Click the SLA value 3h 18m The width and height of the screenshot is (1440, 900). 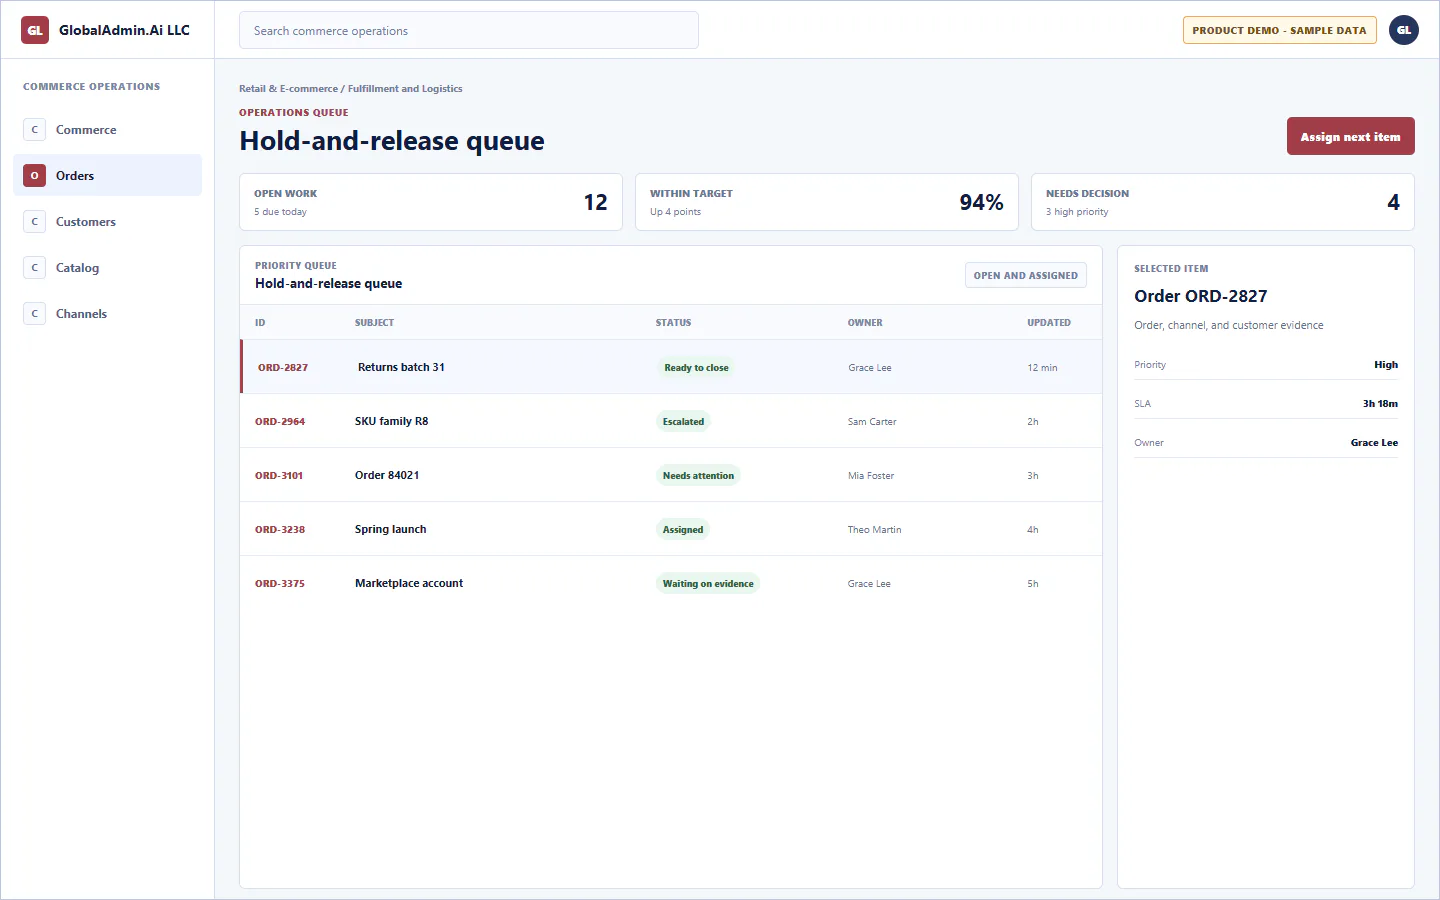point(1380,404)
